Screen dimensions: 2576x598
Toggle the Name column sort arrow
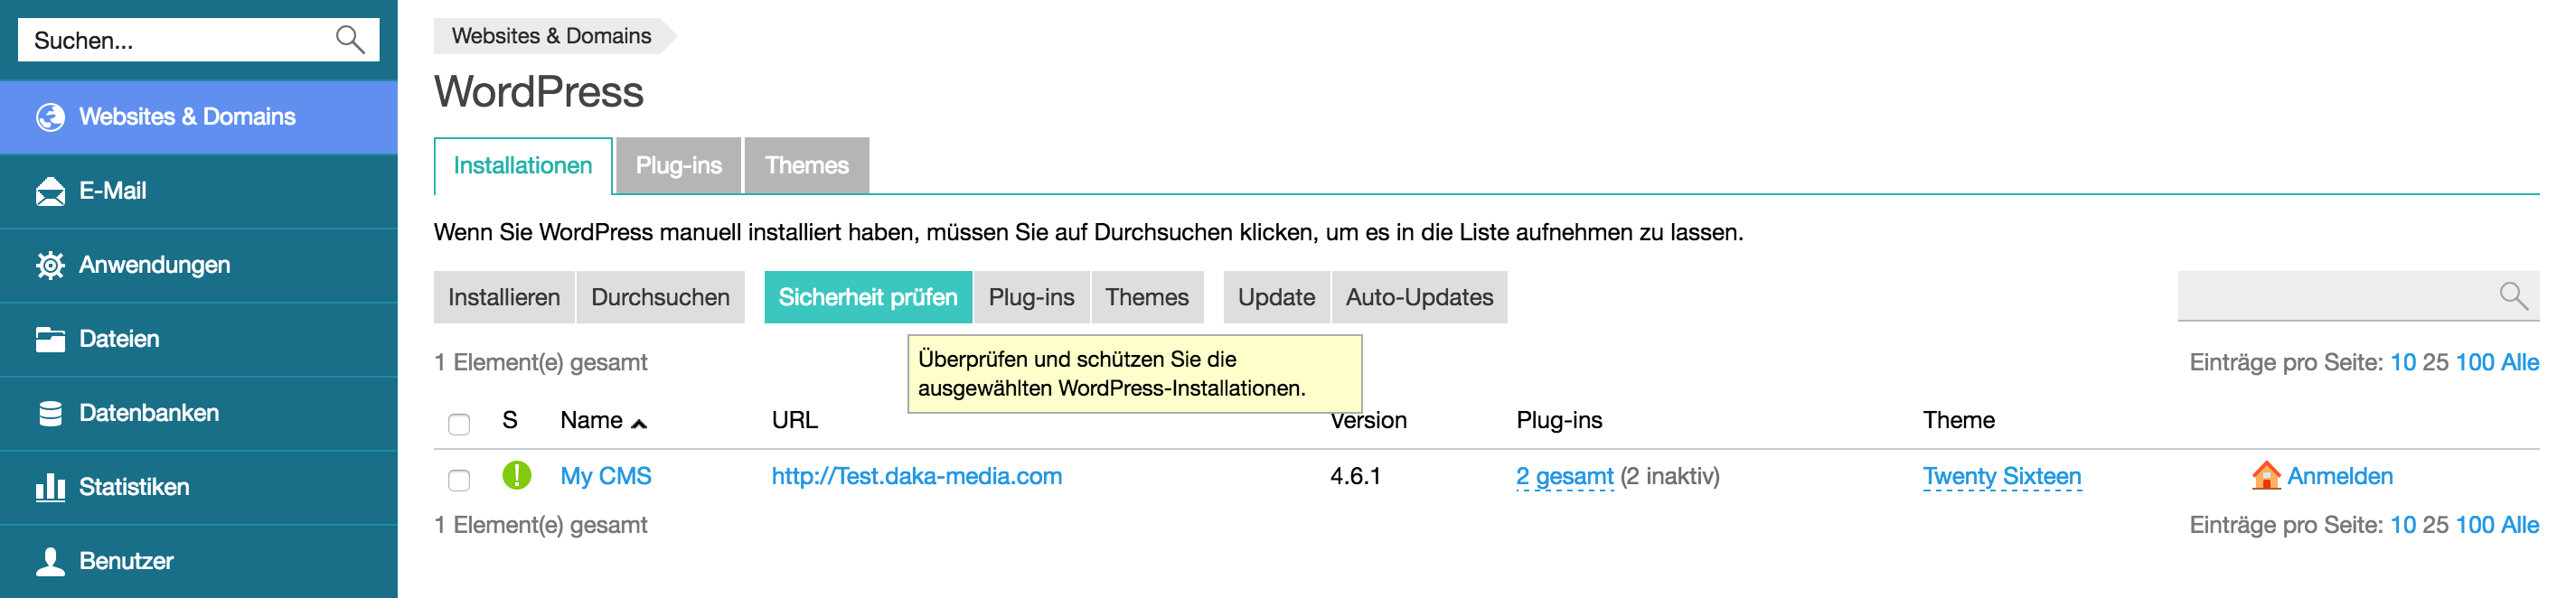click(x=640, y=421)
